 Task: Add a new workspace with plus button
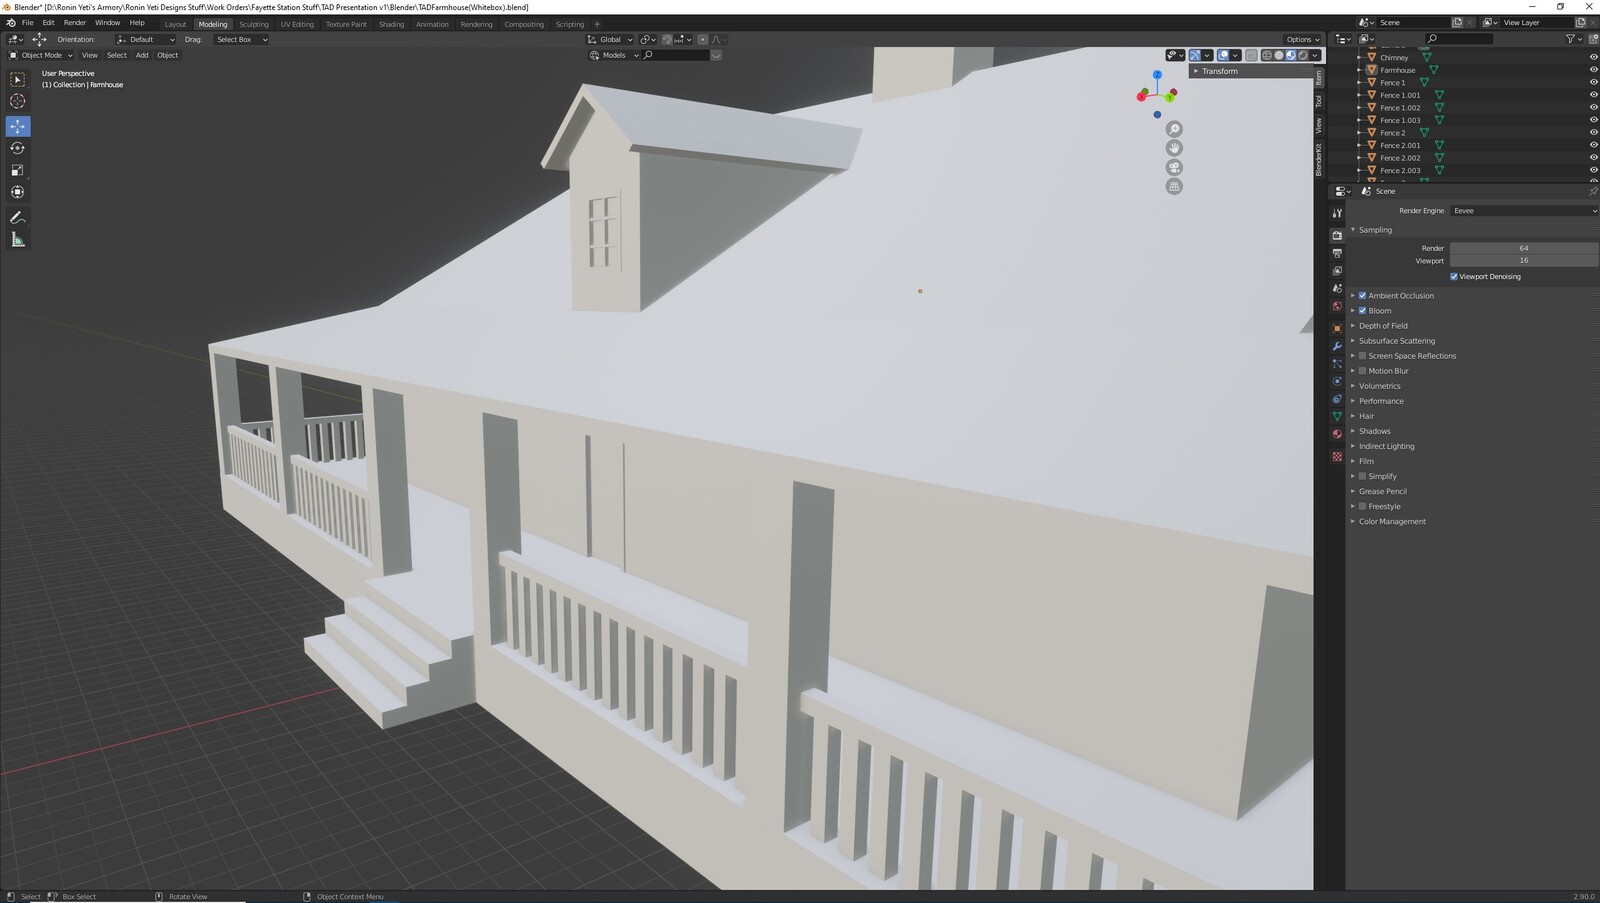point(597,24)
